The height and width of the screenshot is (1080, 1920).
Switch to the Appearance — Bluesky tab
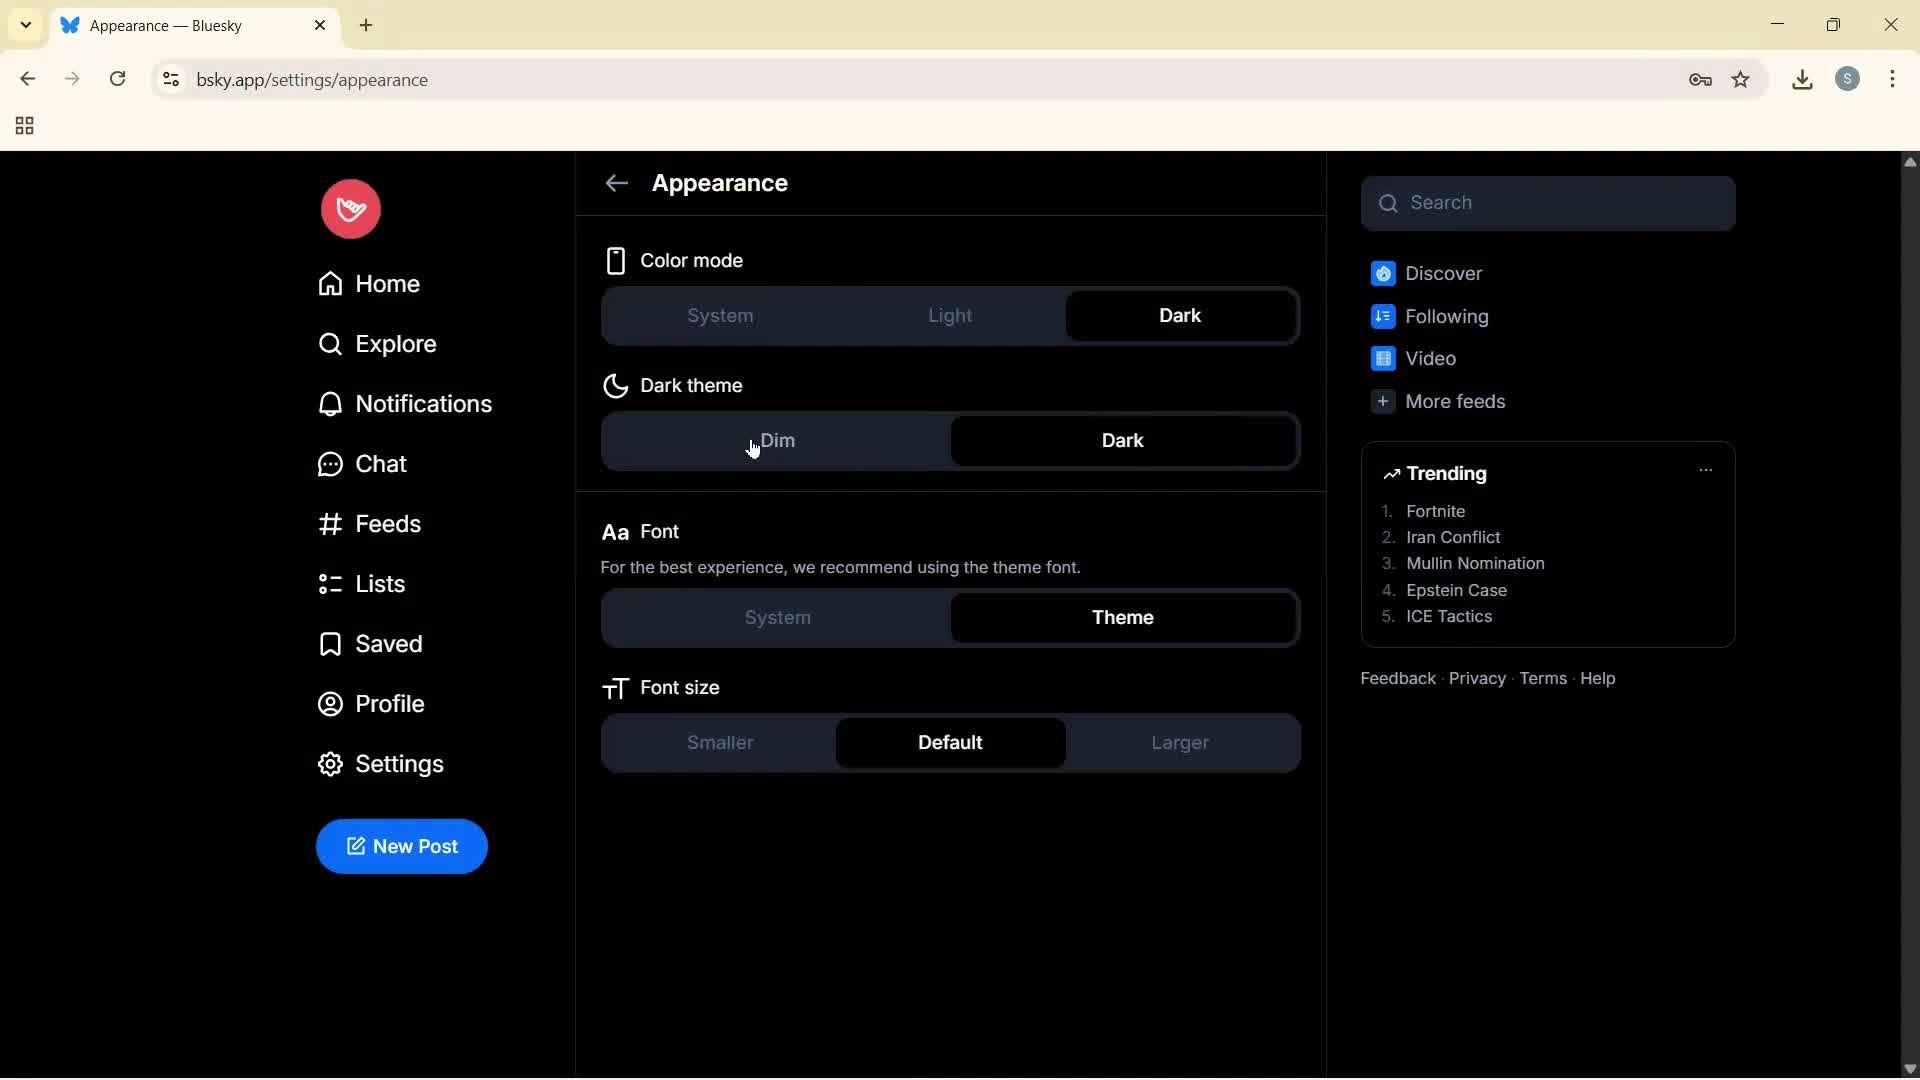(180, 25)
